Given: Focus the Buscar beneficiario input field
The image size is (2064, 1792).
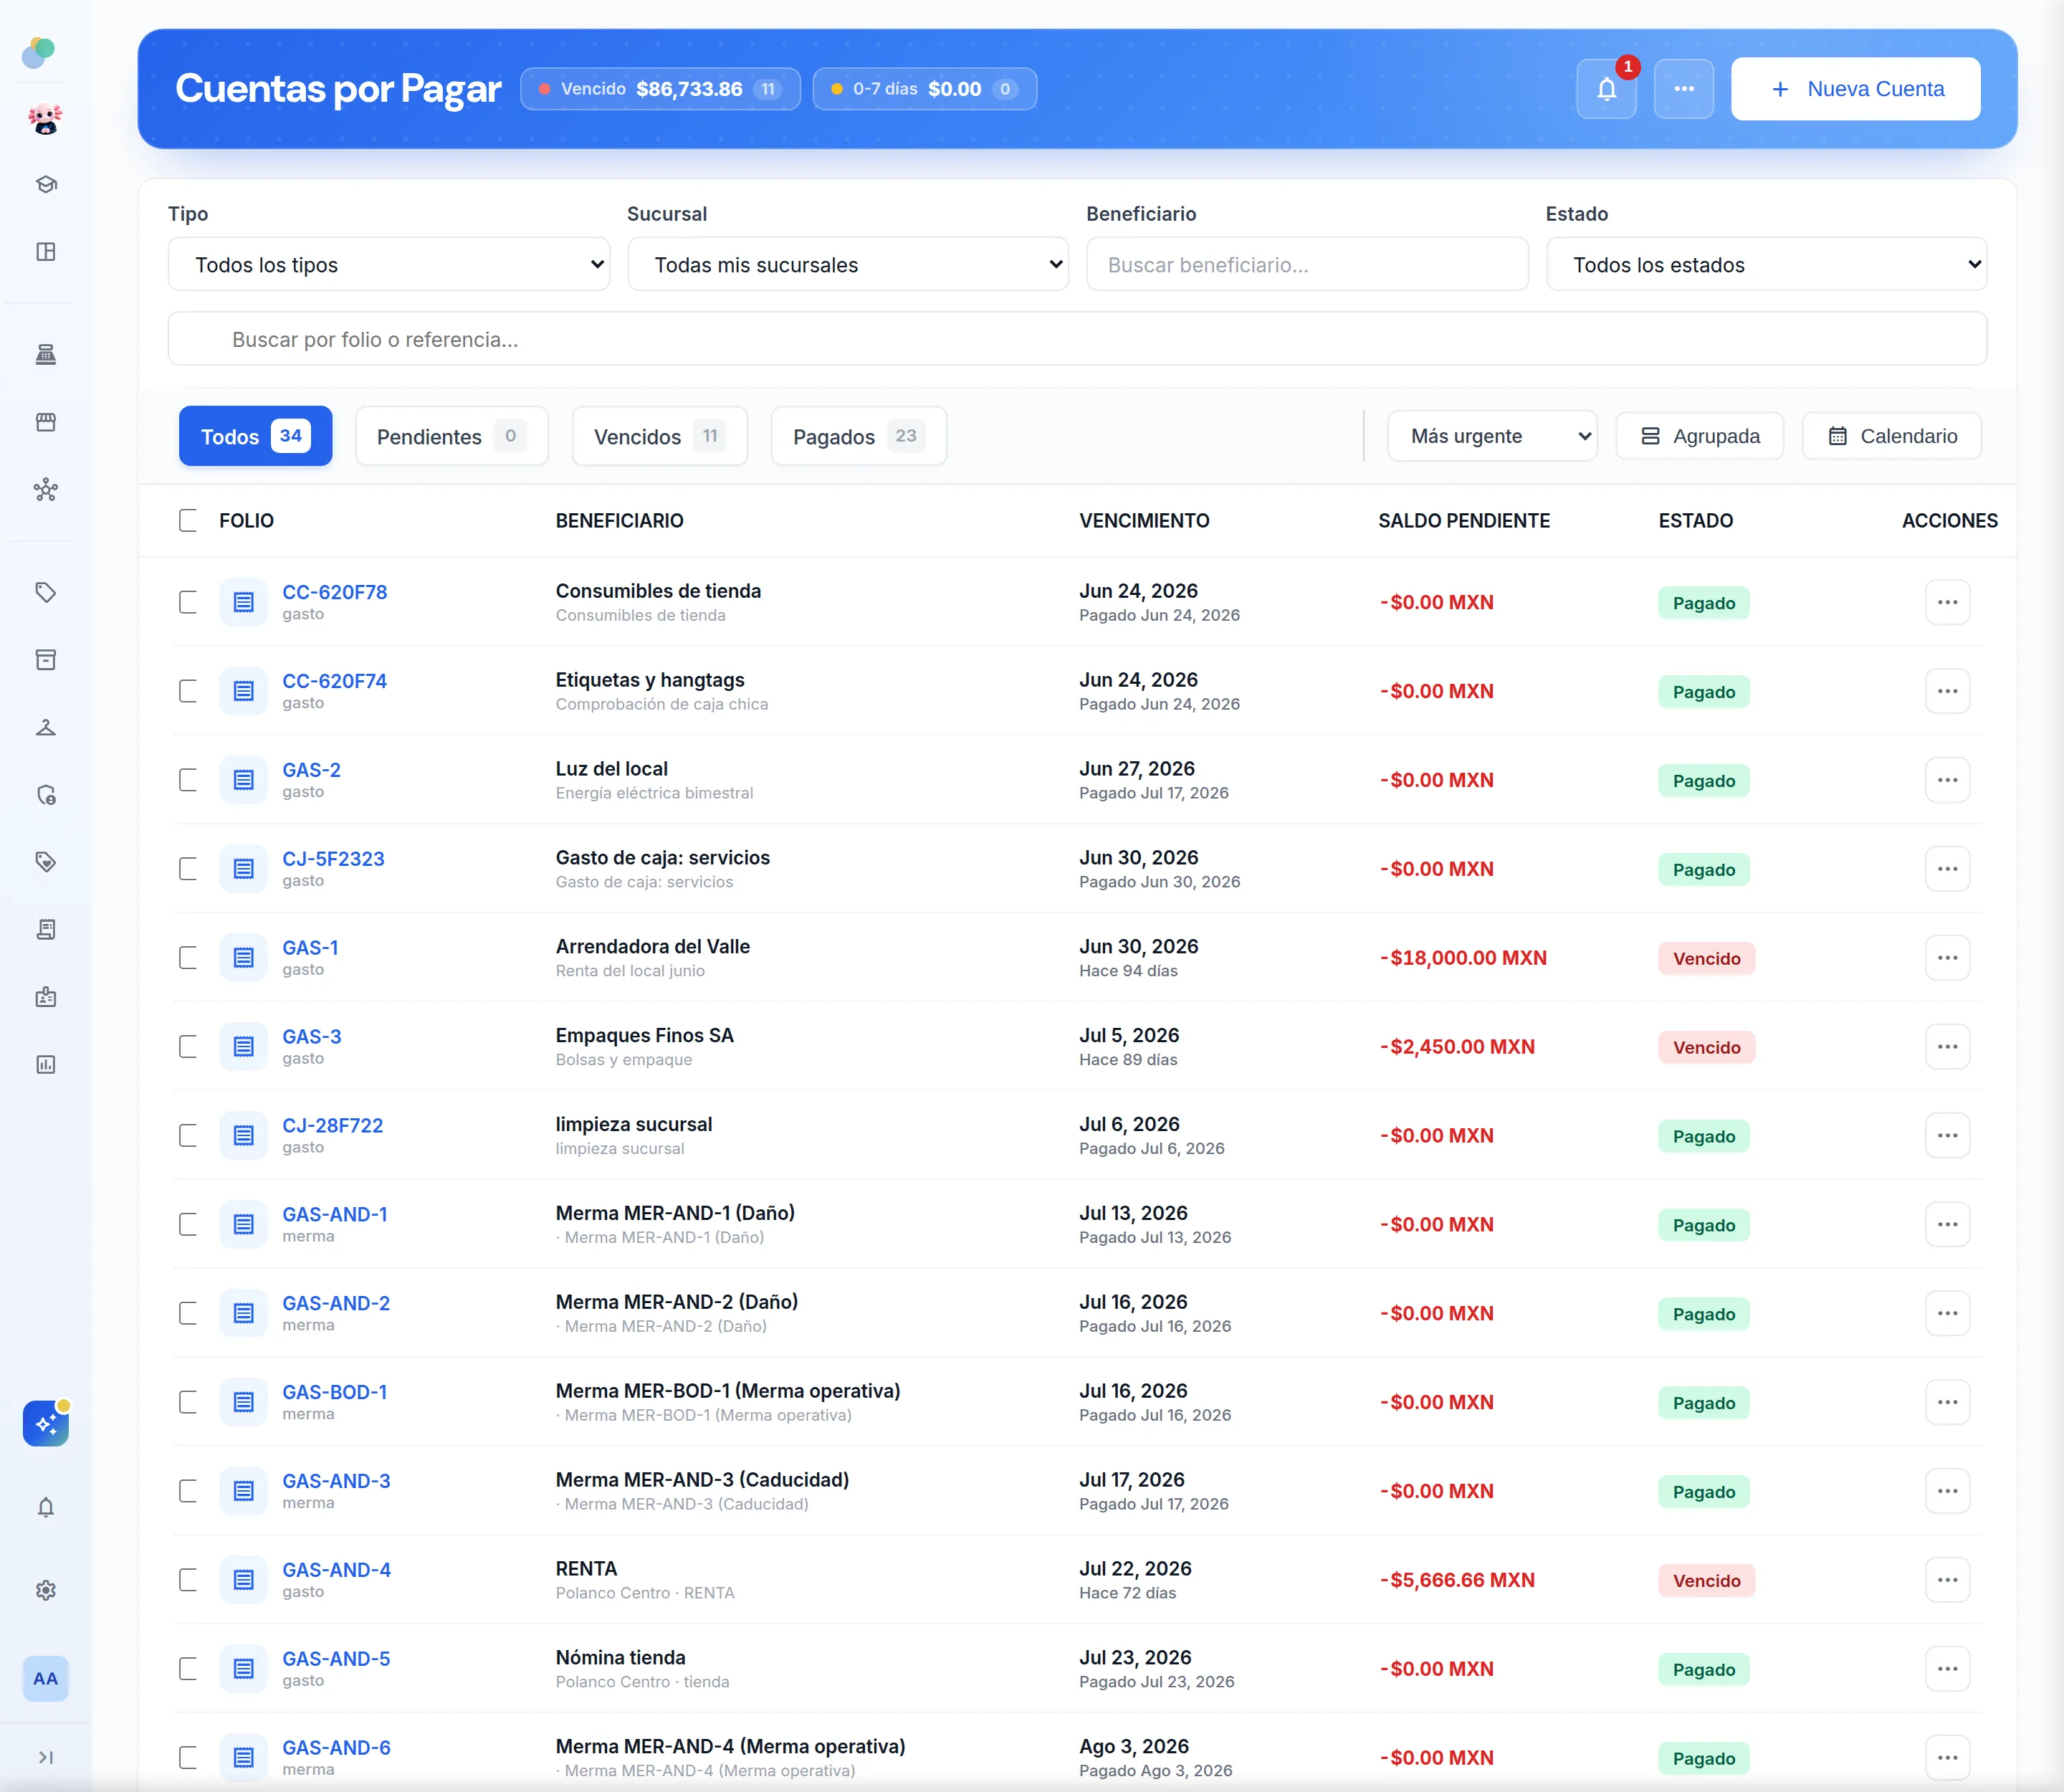Looking at the screenshot, I should pos(1307,264).
